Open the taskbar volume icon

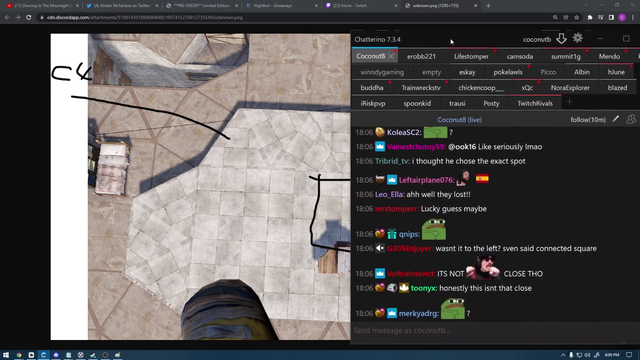tap(587, 355)
